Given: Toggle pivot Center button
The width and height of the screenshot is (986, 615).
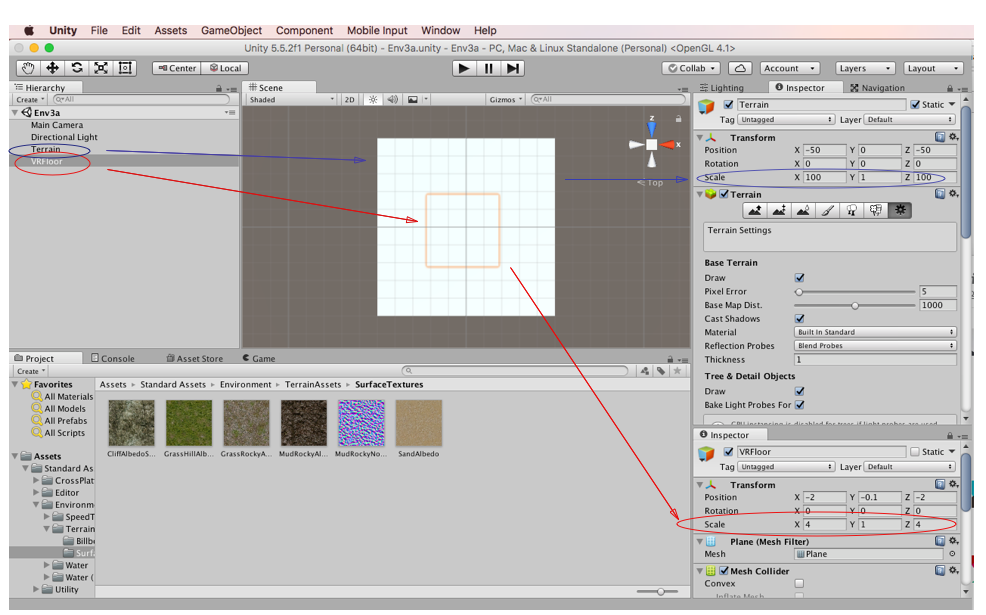Looking at the screenshot, I should pos(177,68).
